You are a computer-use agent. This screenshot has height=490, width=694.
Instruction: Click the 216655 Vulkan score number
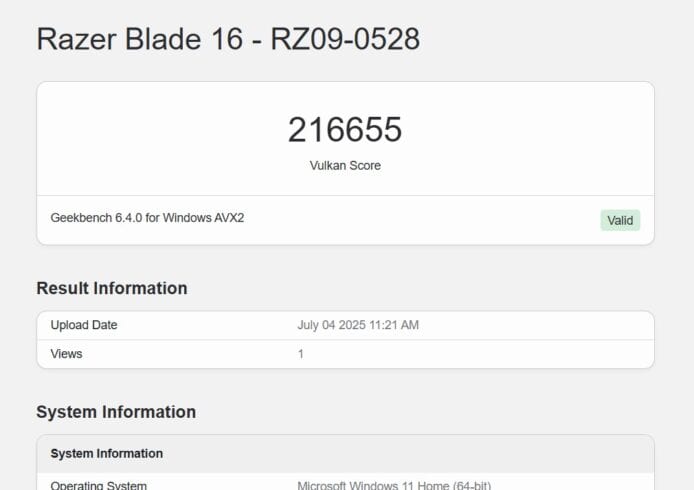pos(345,130)
